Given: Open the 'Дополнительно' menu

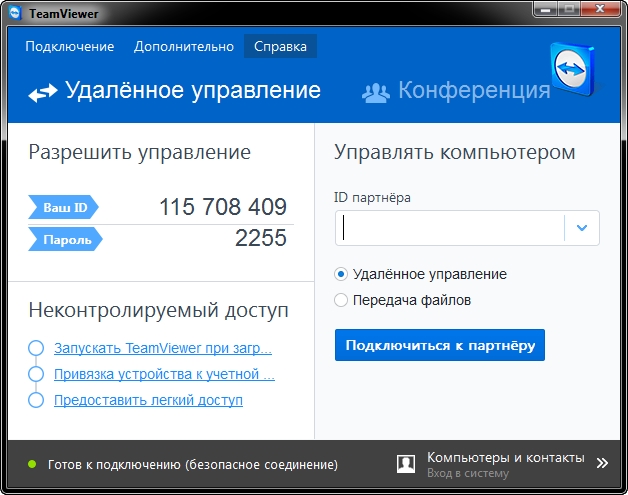Looking at the screenshot, I should (184, 46).
